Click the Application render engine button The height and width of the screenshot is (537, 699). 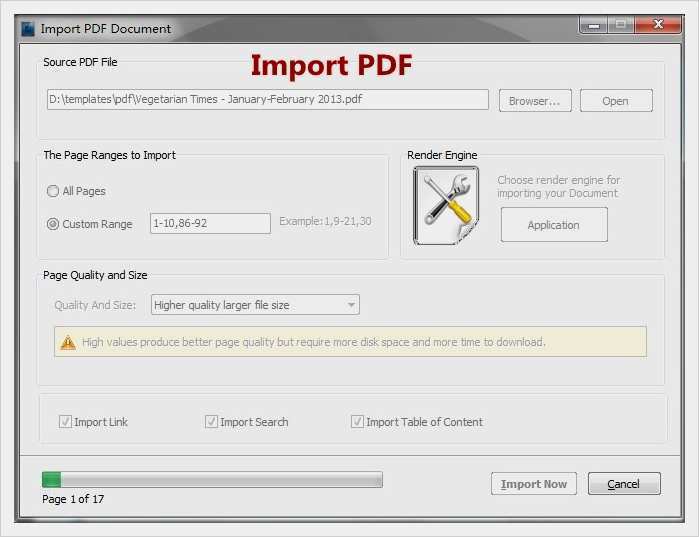554,225
